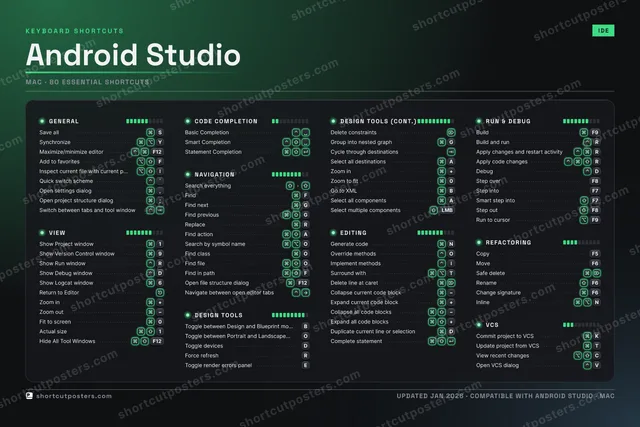Image resolution: width=640 pixels, height=427 pixels.
Task: Click the REFACTORING section heading
Action: tap(508, 242)
